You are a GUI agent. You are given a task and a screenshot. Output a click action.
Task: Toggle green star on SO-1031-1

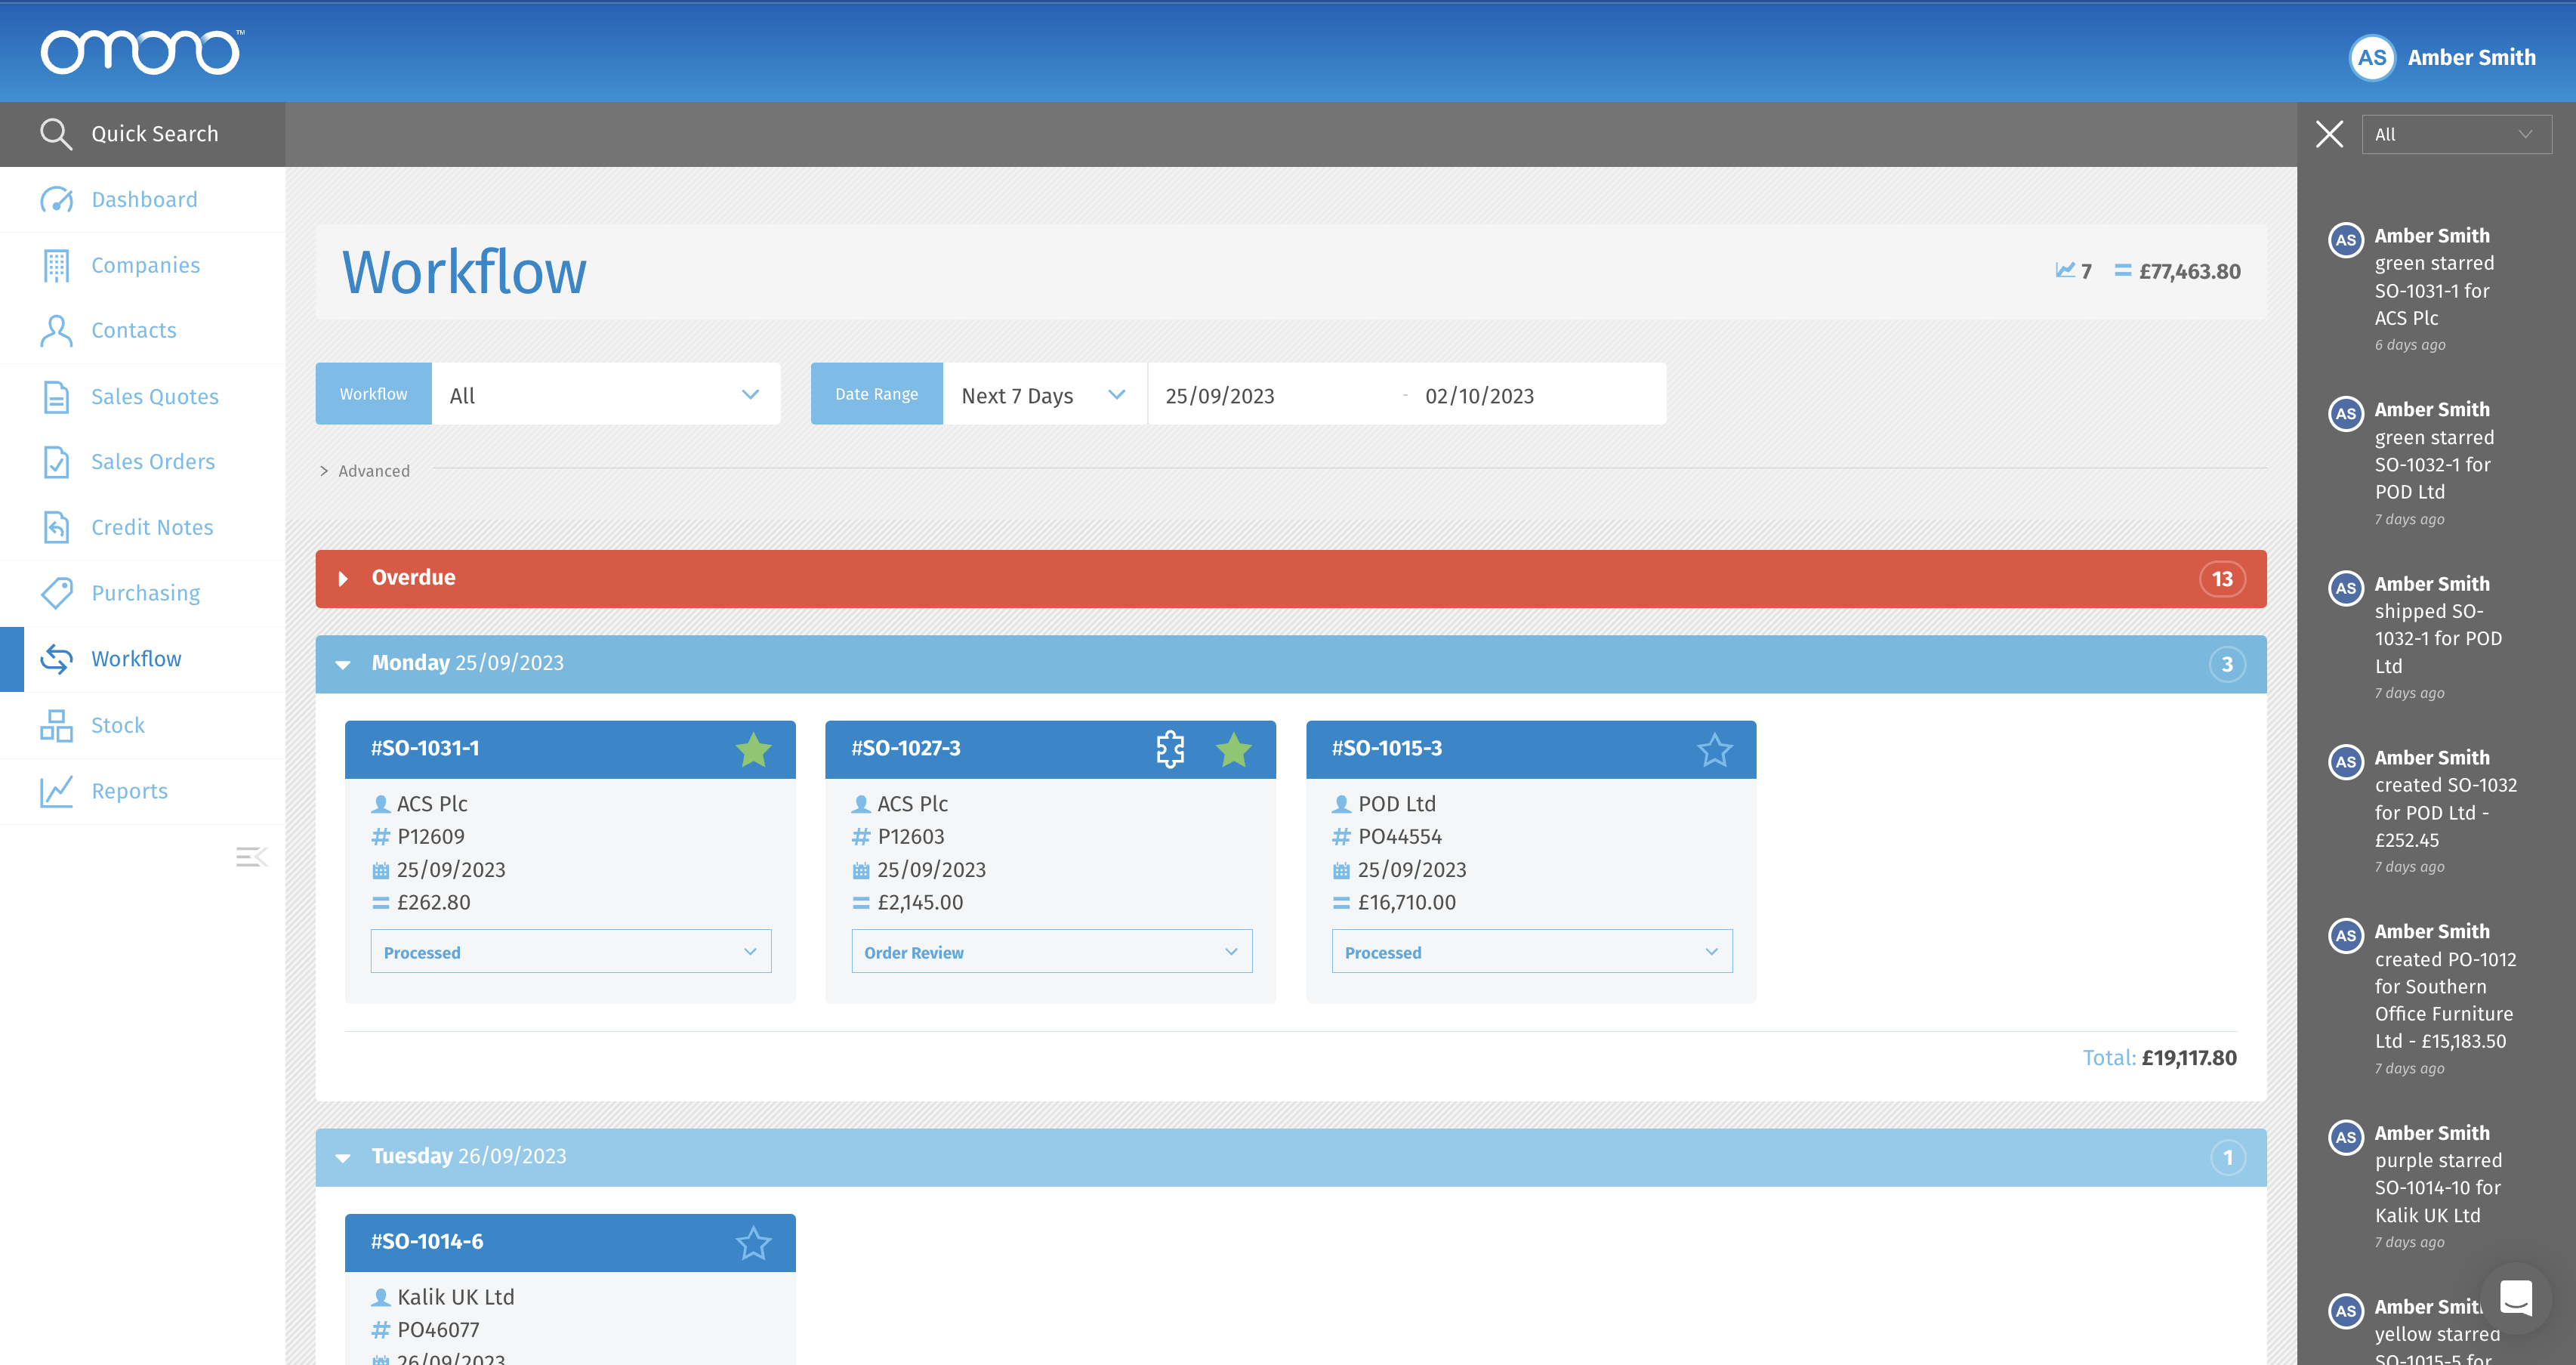point(753,749)
